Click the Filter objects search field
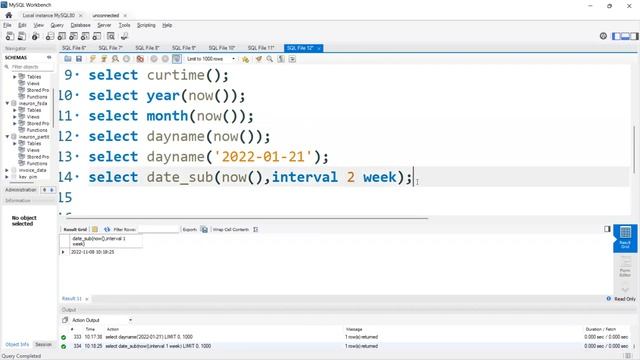 tap(29, 67)
